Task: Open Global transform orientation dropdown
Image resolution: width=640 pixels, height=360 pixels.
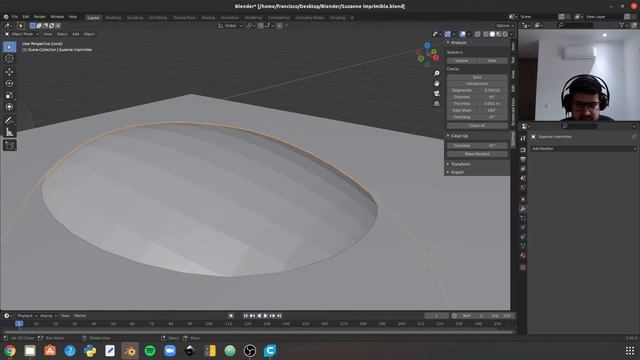Action: coord(230,26)
